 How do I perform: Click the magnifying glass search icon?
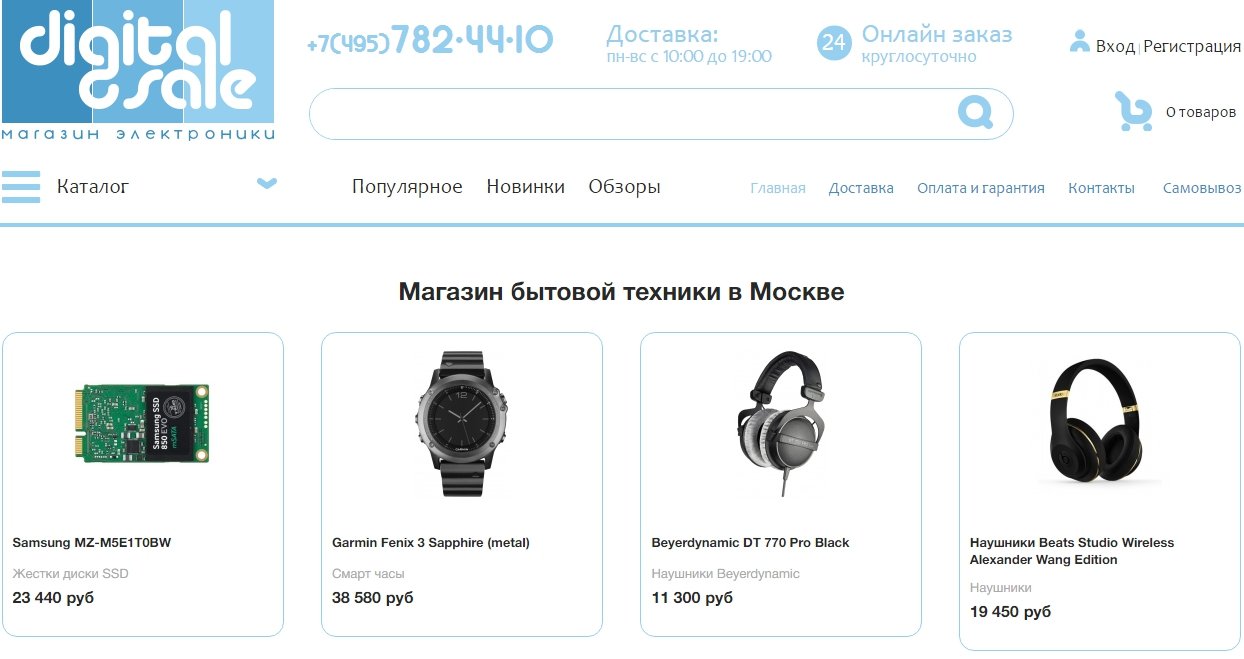click(x=975, y=112)
